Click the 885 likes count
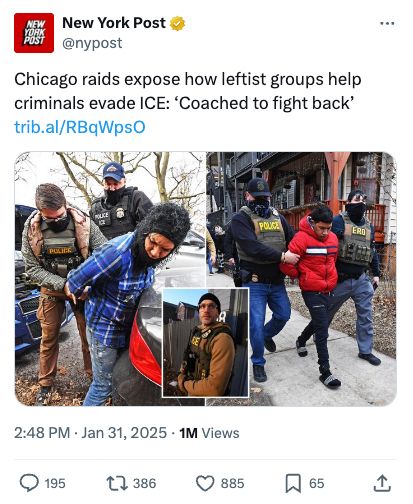 [x=233, y=483]
